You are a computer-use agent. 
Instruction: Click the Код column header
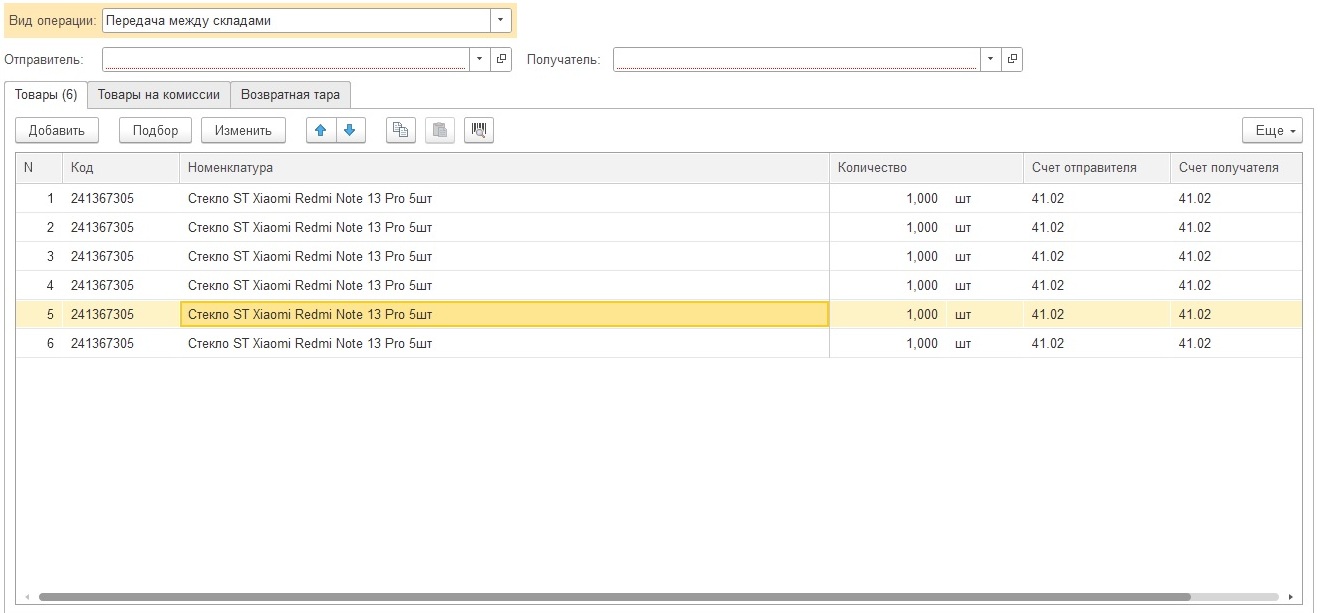point(121,168)
